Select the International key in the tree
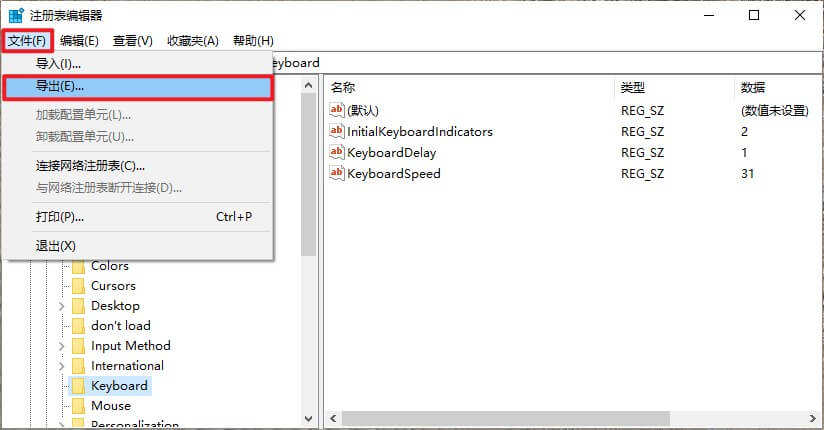The height and width of the screenshot is (430, 824). tap(127, 366)
